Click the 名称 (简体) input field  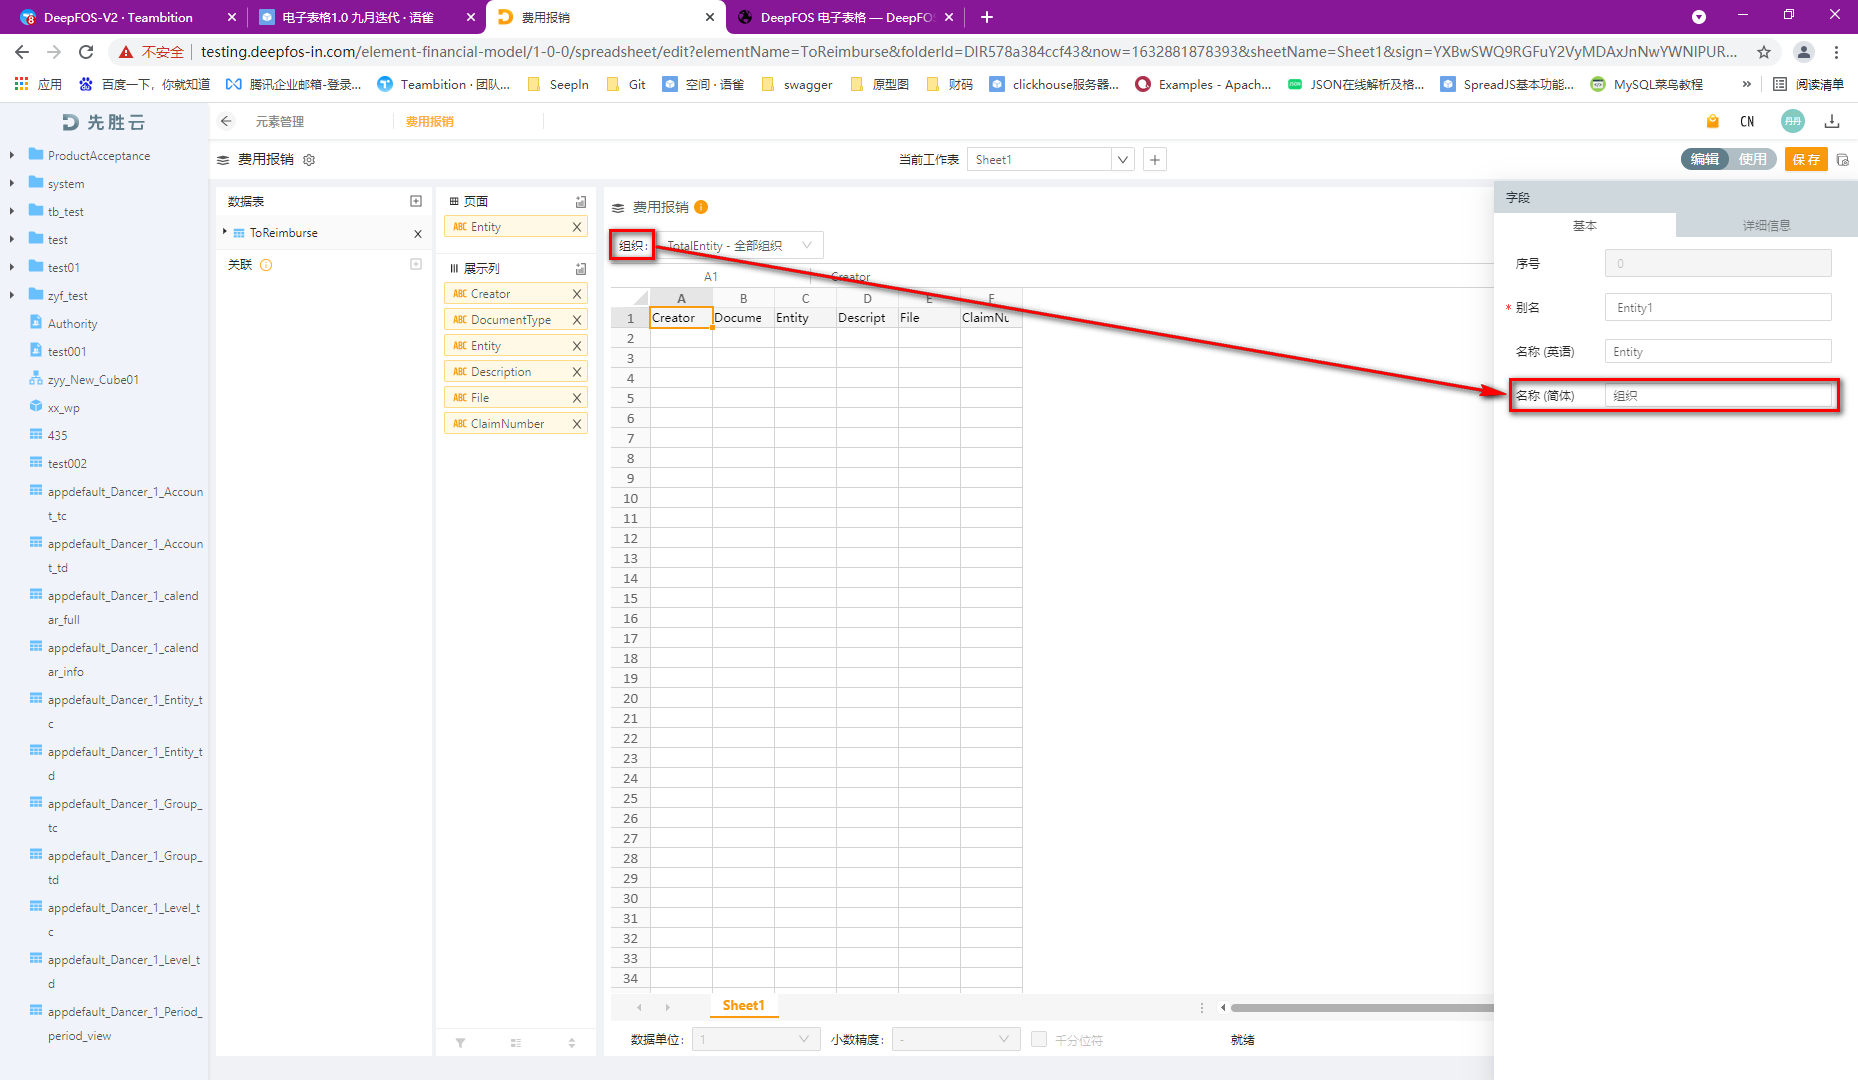[1718, 395]
